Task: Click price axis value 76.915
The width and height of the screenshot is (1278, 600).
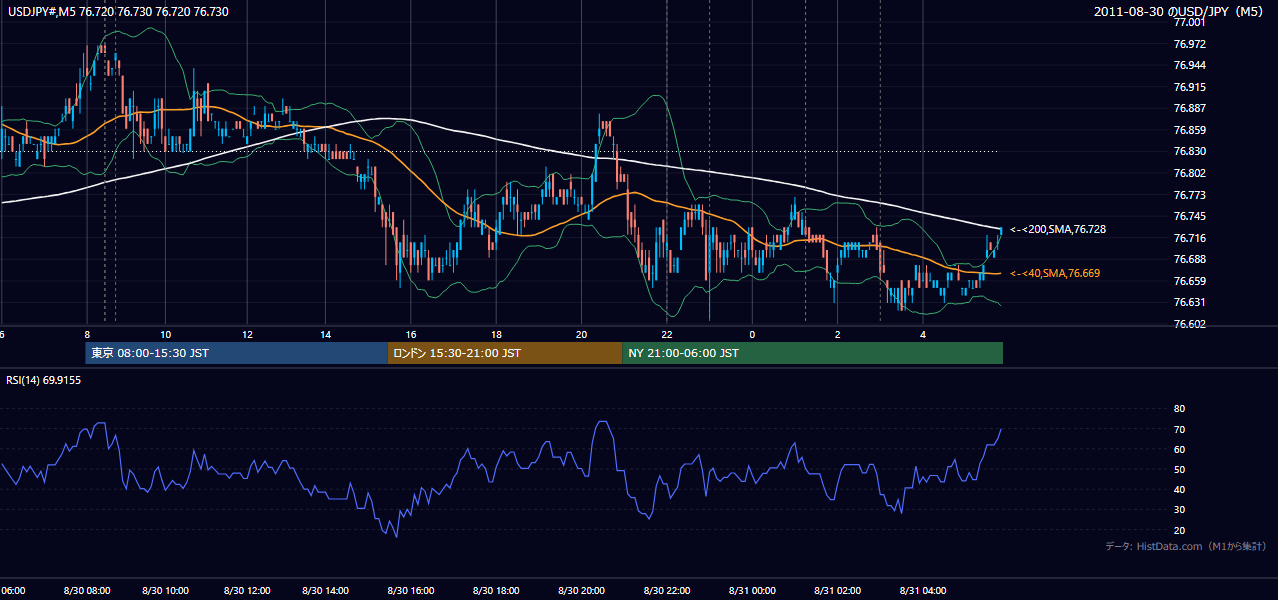Action: click(1190, 87)
